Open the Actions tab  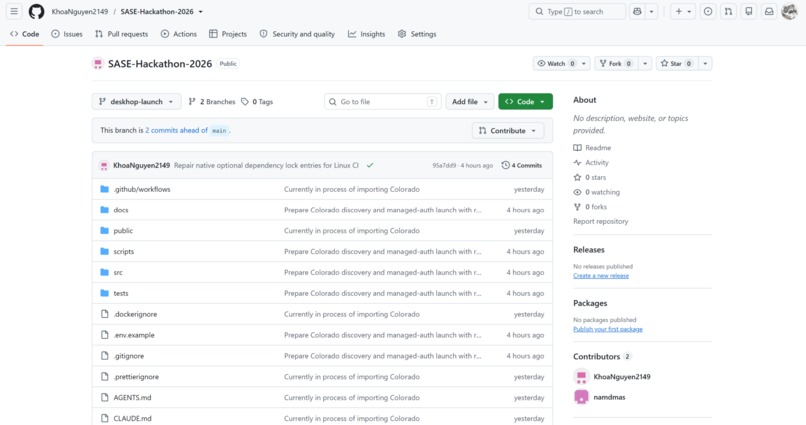pyautogui.click(x=178, y=34)
